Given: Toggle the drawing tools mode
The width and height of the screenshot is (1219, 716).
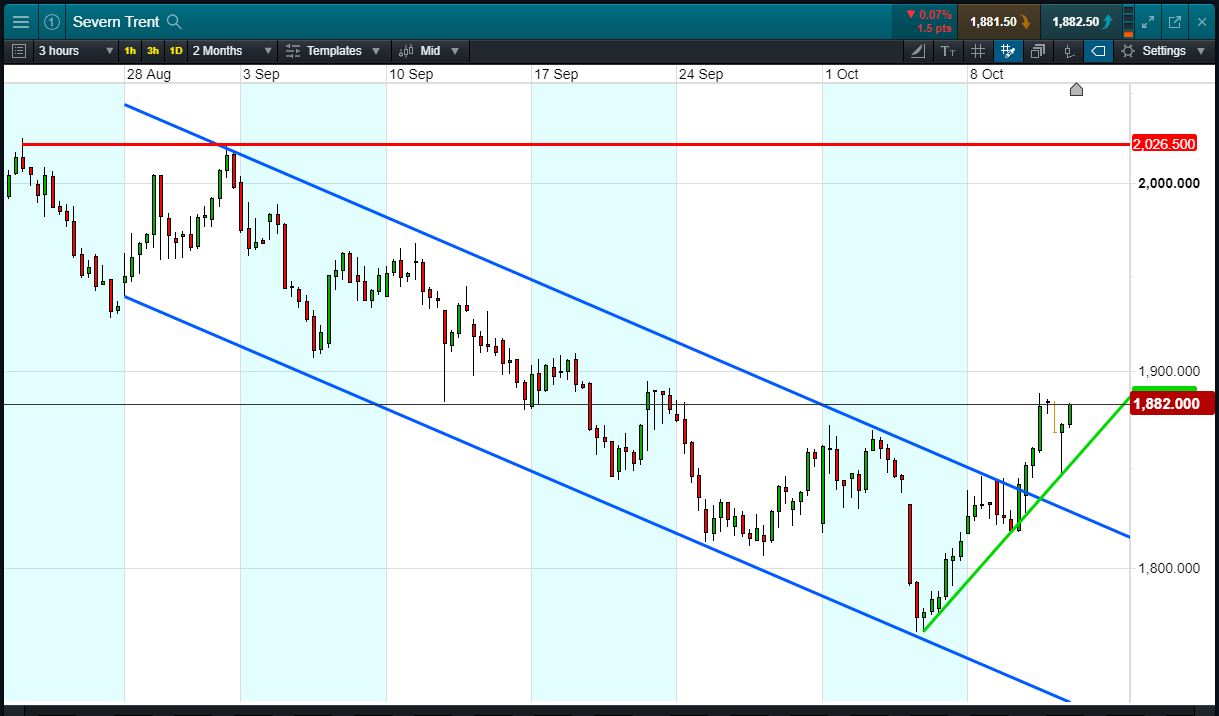Looking at the screenshot, I should 1008,51.
